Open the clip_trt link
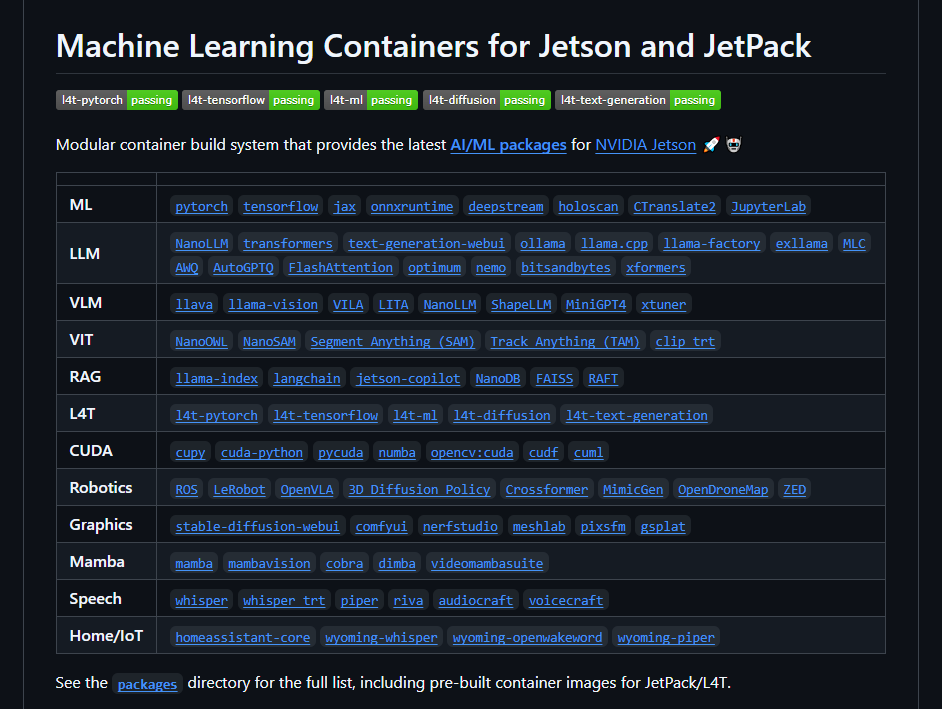942x709 pixels. (x=685, y=342)
